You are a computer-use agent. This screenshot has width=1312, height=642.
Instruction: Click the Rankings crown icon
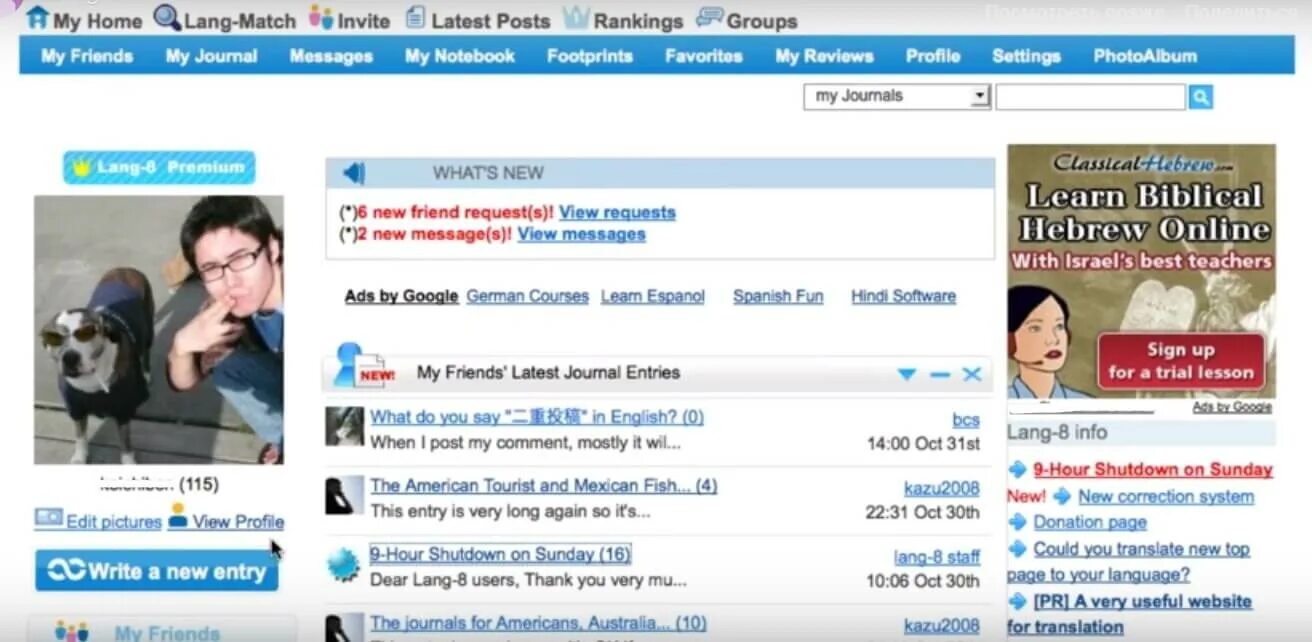point(575,17)
